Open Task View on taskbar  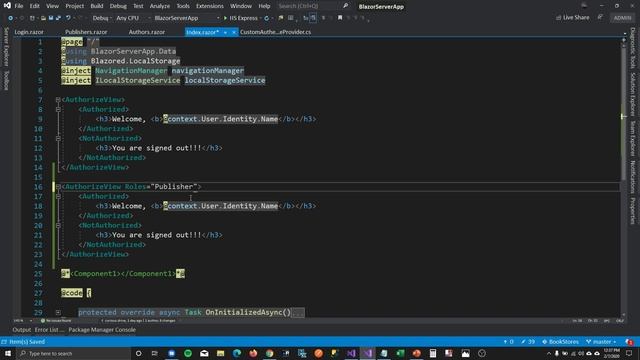pyautogui.click(x=155, y=353)
